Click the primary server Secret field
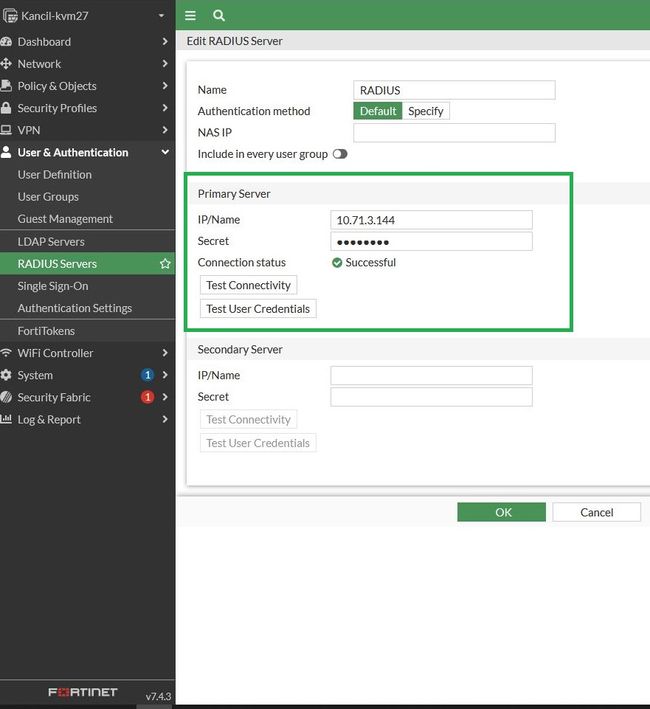The height and width of the screenshot is (709, 650). click(431, 241)
